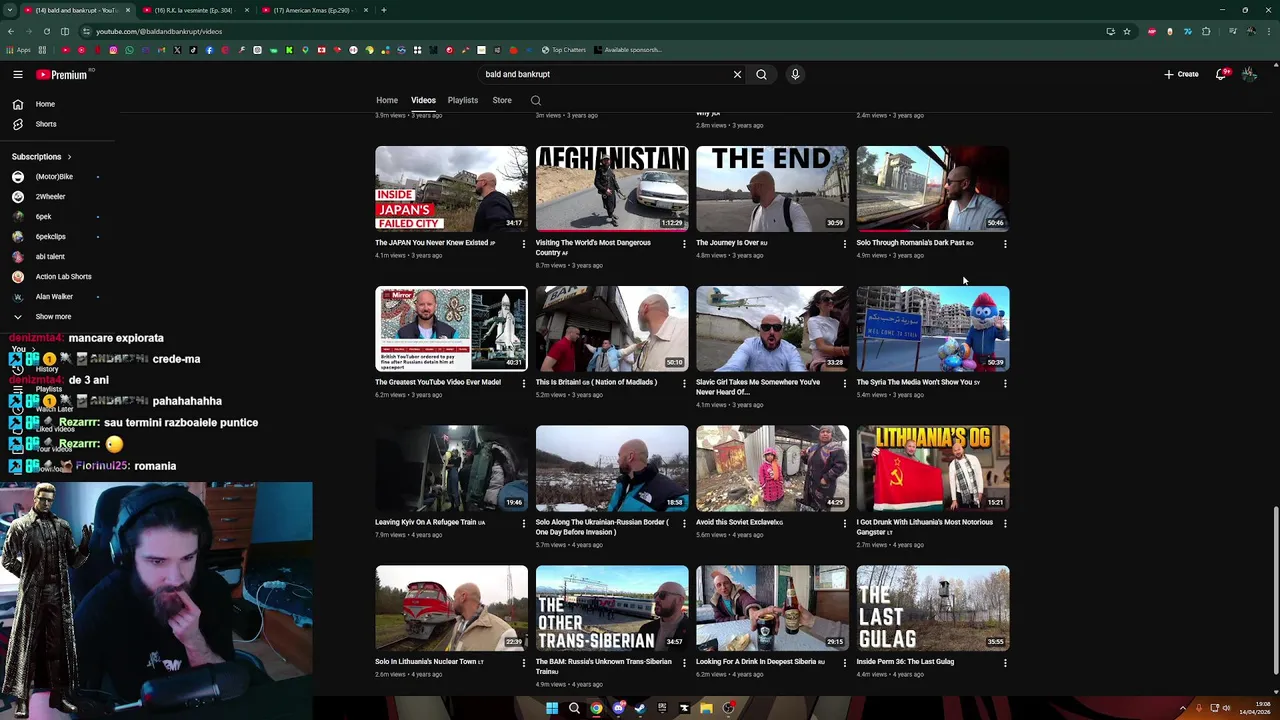Open title Solo Along The Ukrainian-Russian Border
This screenshot has height=720, width=1280.
tap(602, 527)
